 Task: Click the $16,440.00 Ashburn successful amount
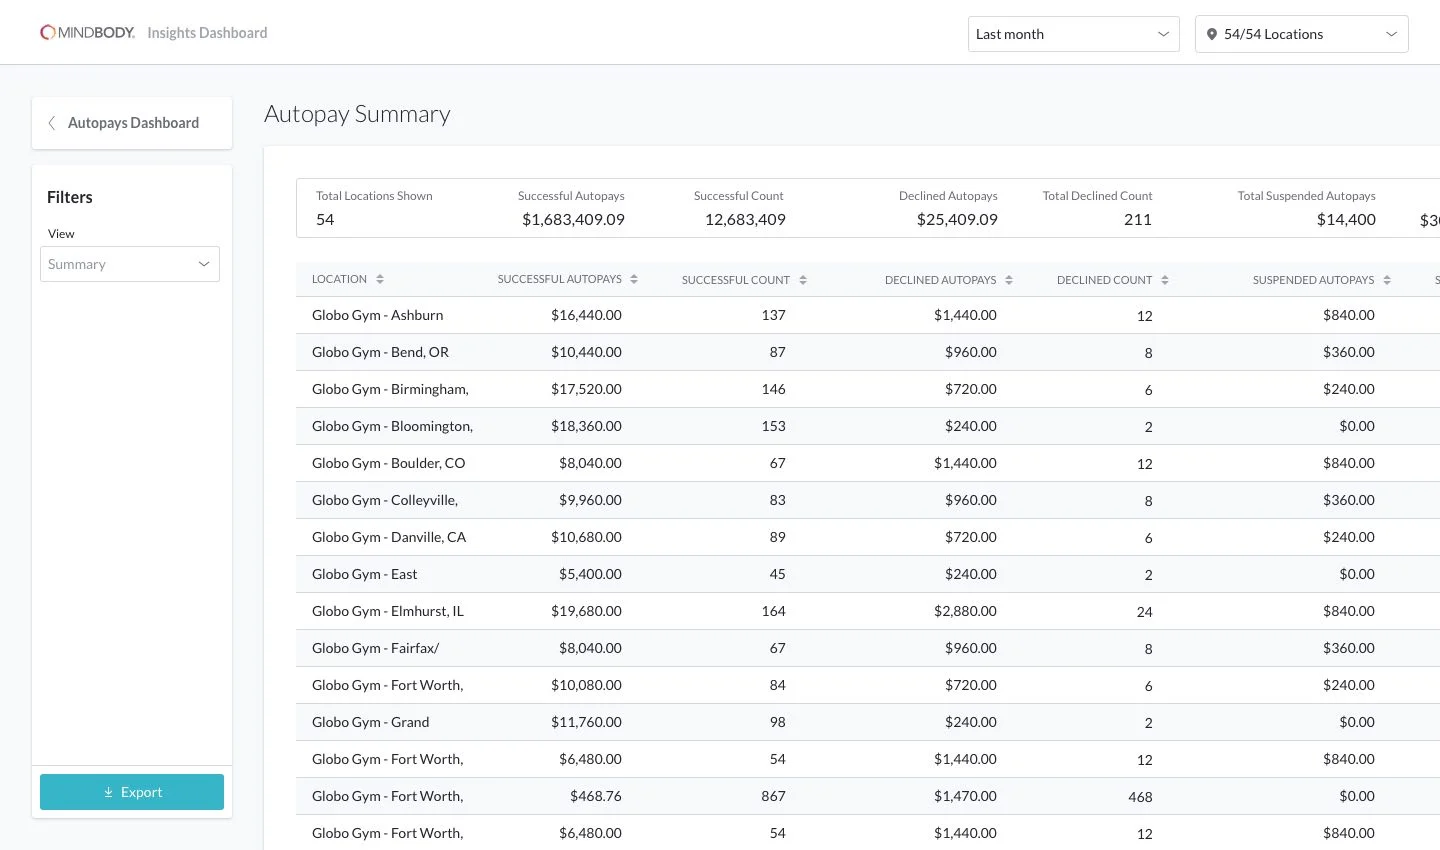[586, 315]
